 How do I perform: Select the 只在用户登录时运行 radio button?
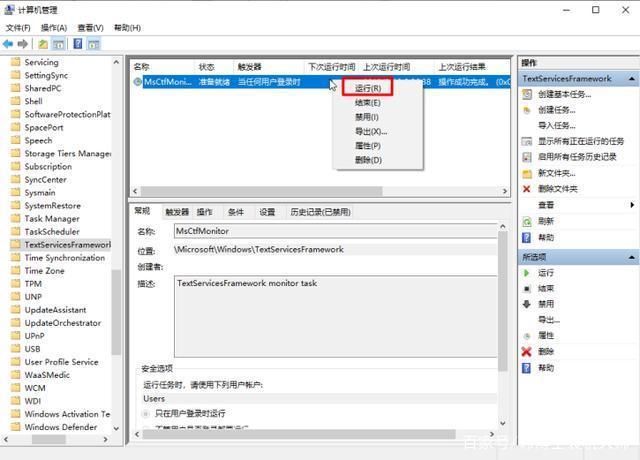pos(146,414)
